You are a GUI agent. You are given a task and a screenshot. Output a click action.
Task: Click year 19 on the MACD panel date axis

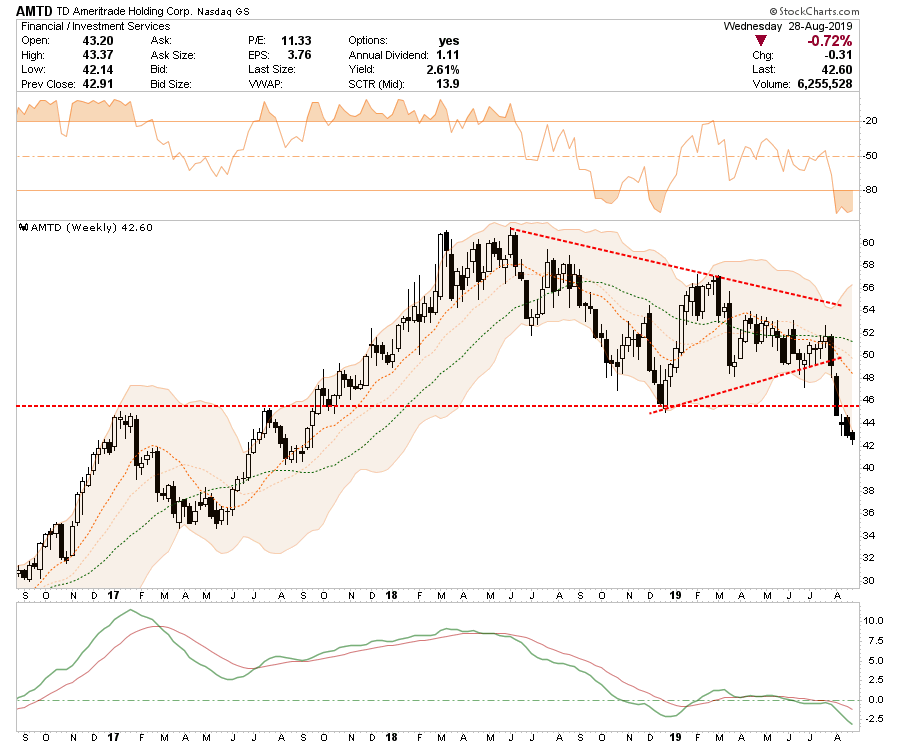(675, 737)
